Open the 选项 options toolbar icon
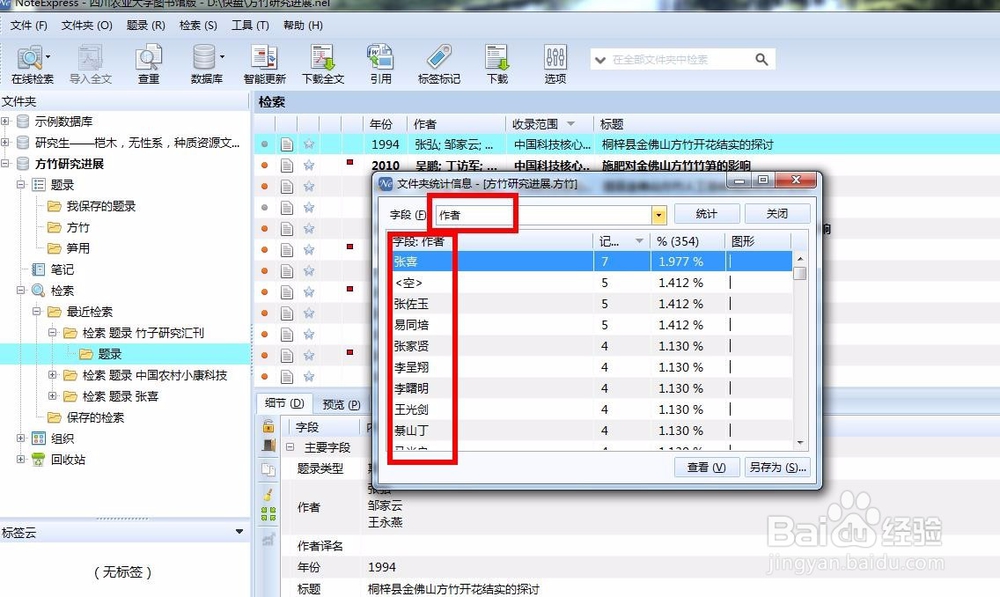The width and height of the screenshot is (1000, 597). [x=555, y=64]
